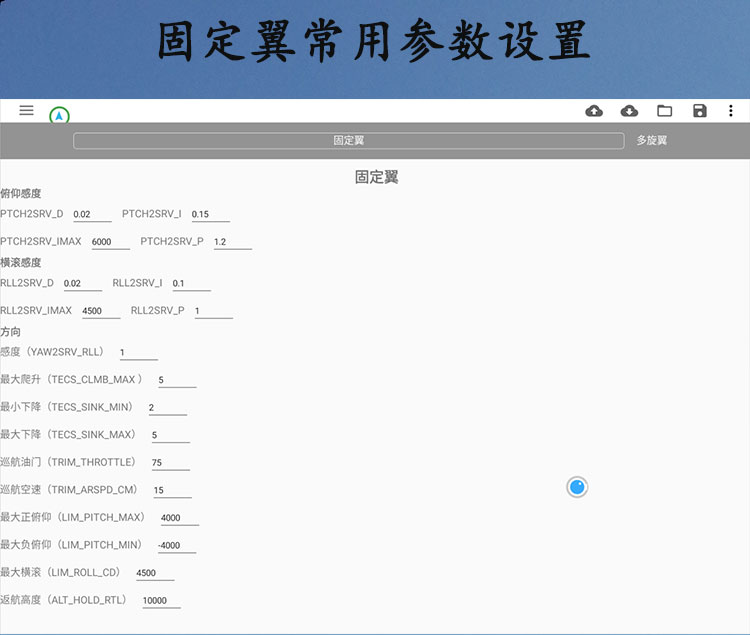Click the green navigation arrow logo icon
Image resolution: width=750 pixels, height=635 pixels.
tap(59, 116)
